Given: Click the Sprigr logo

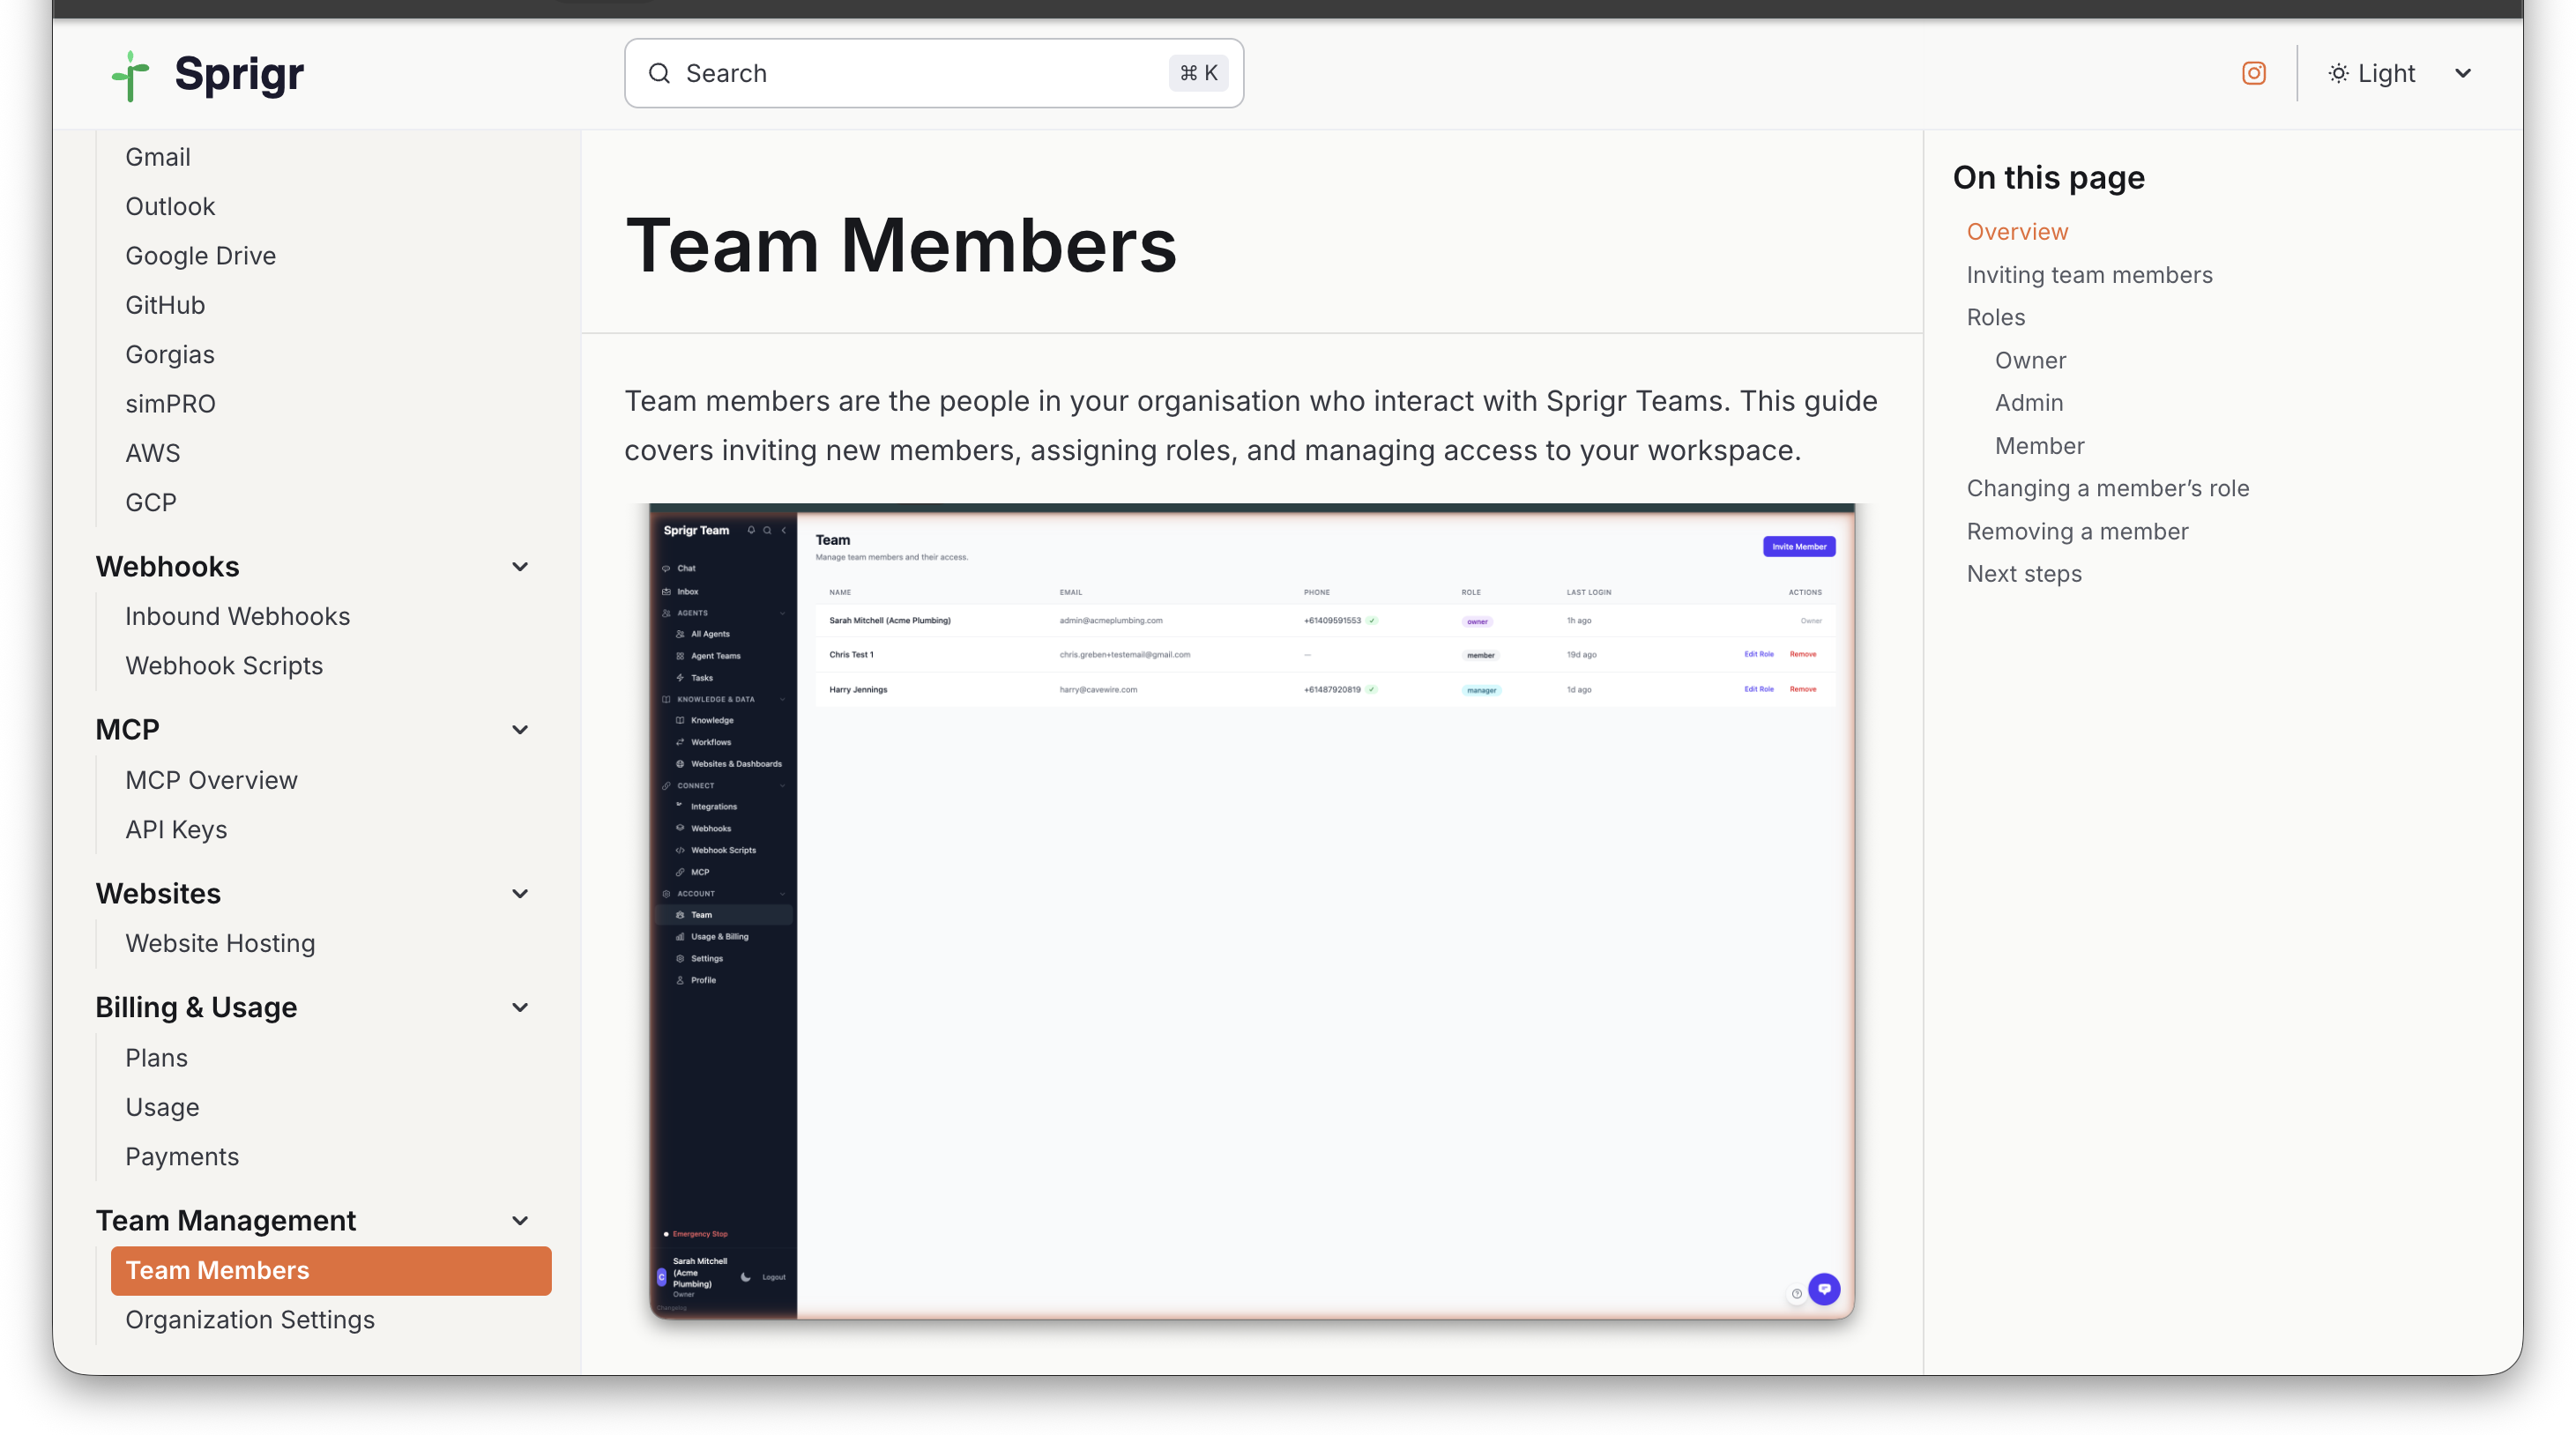Looking at the screenshot, I should pyautogui.click(x=206, y=74).
